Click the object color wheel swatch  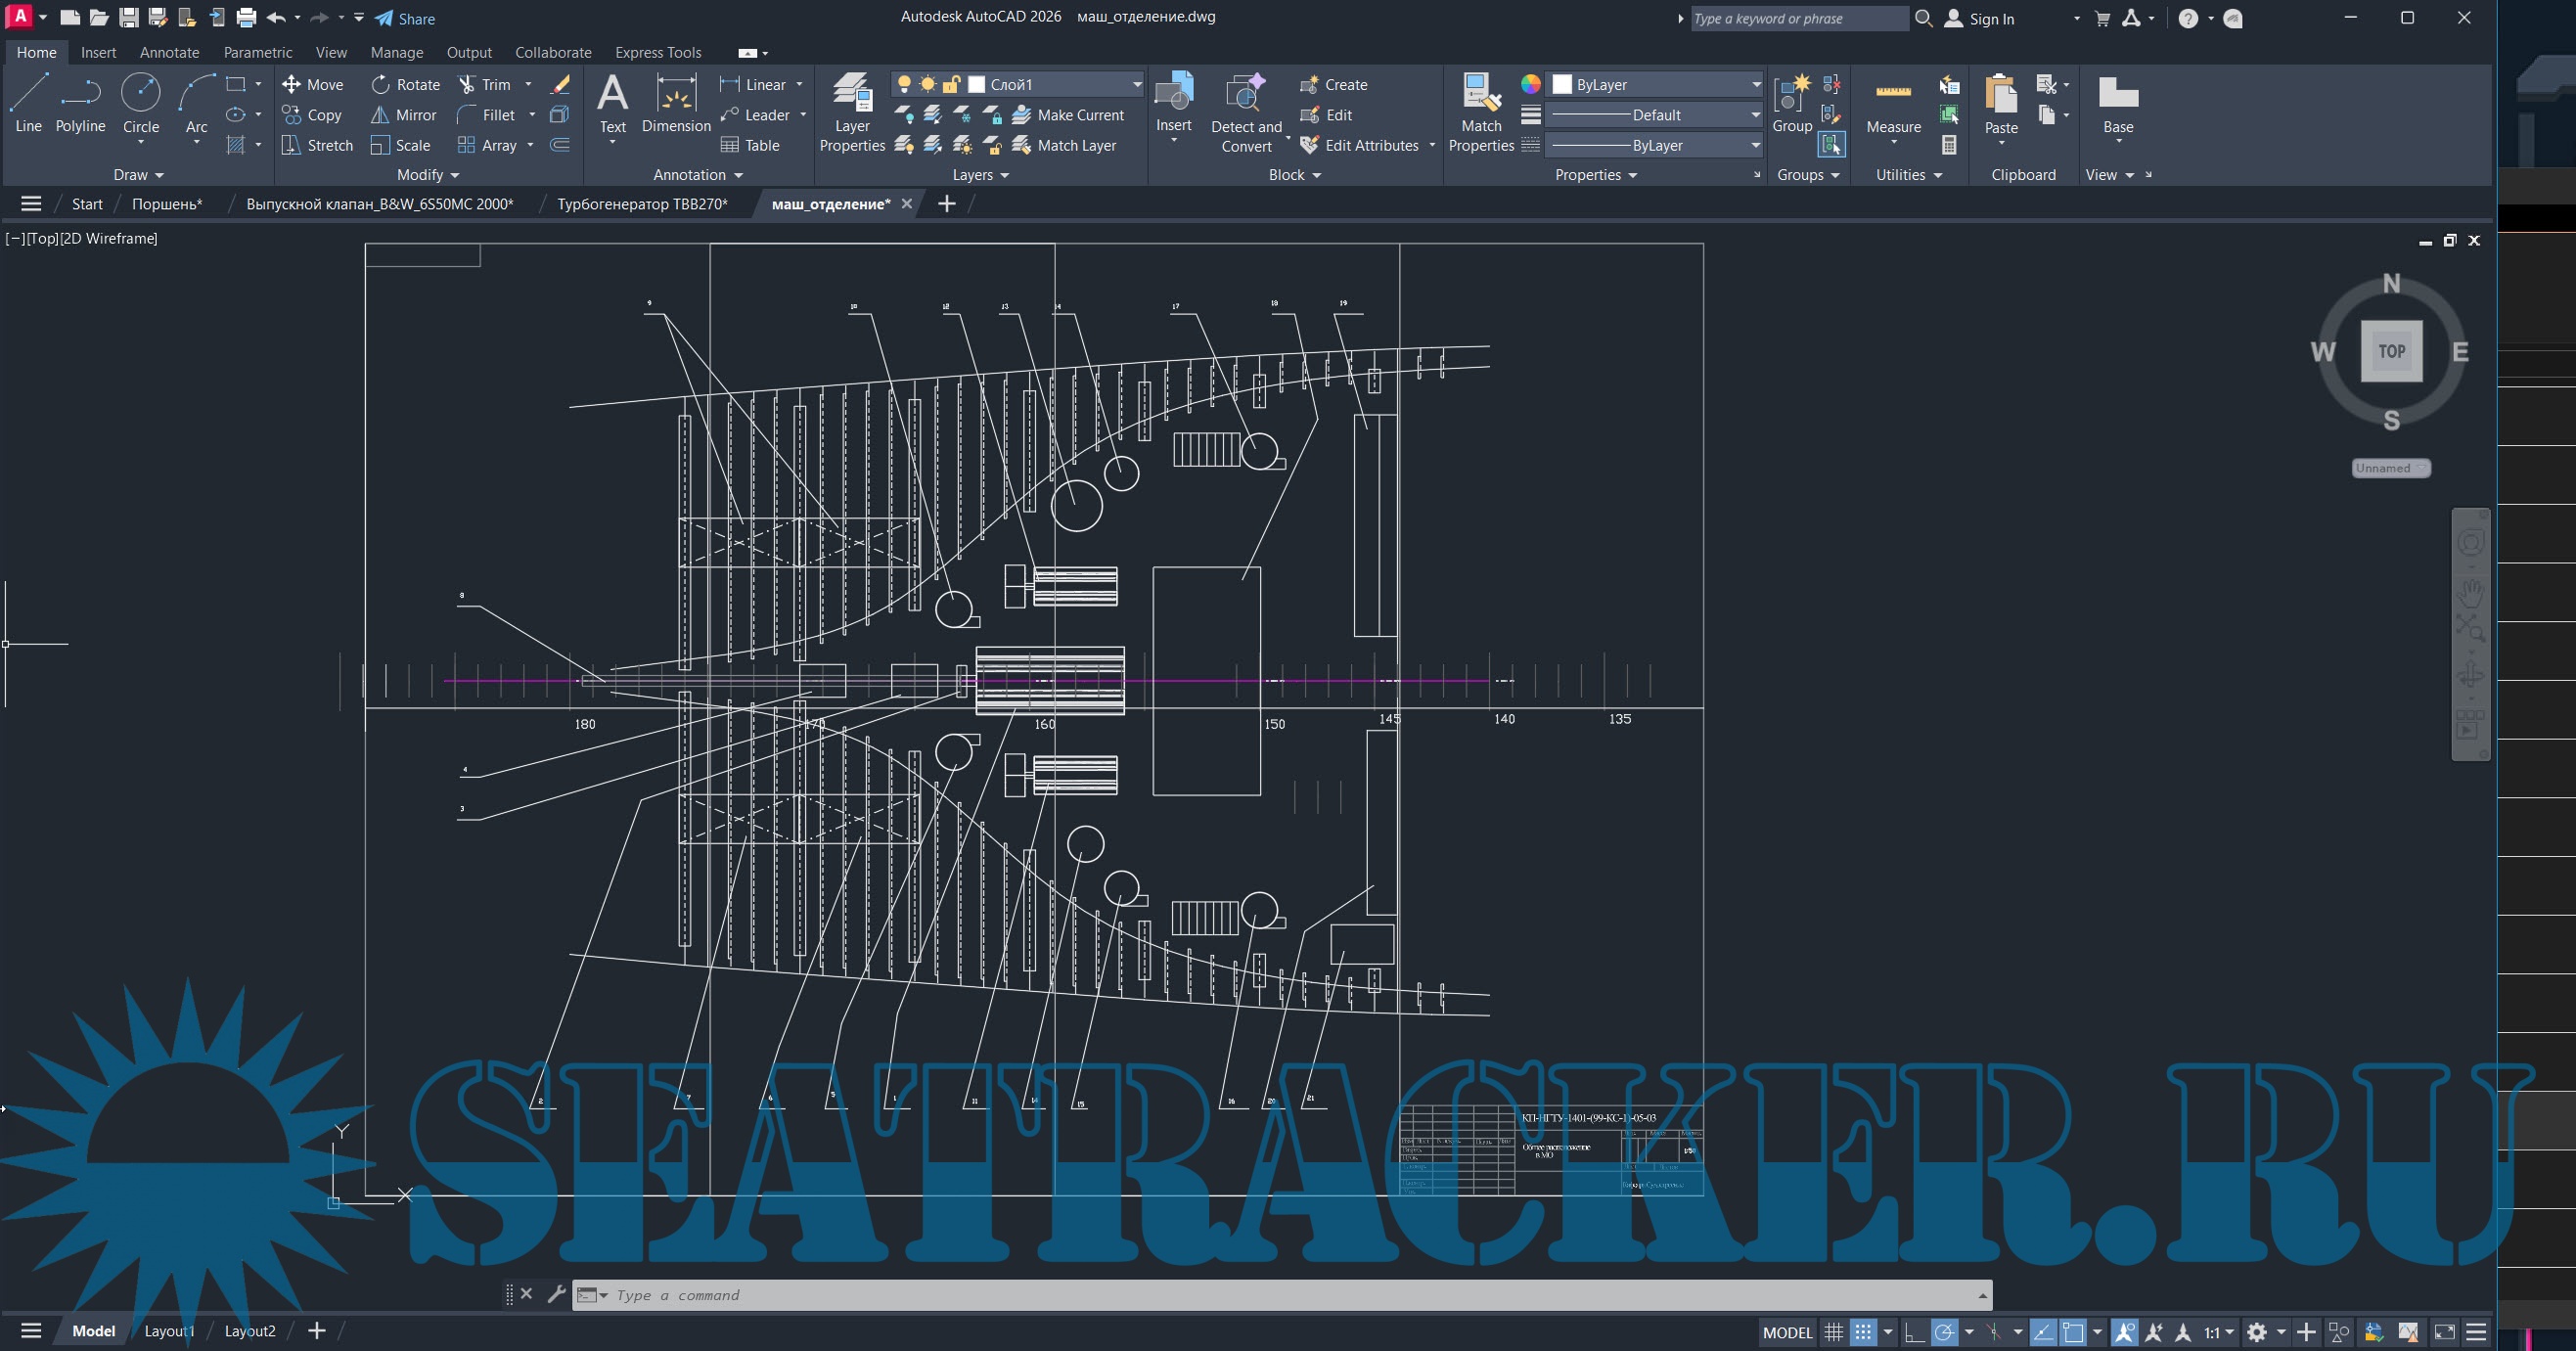(x=1530, y=85)
